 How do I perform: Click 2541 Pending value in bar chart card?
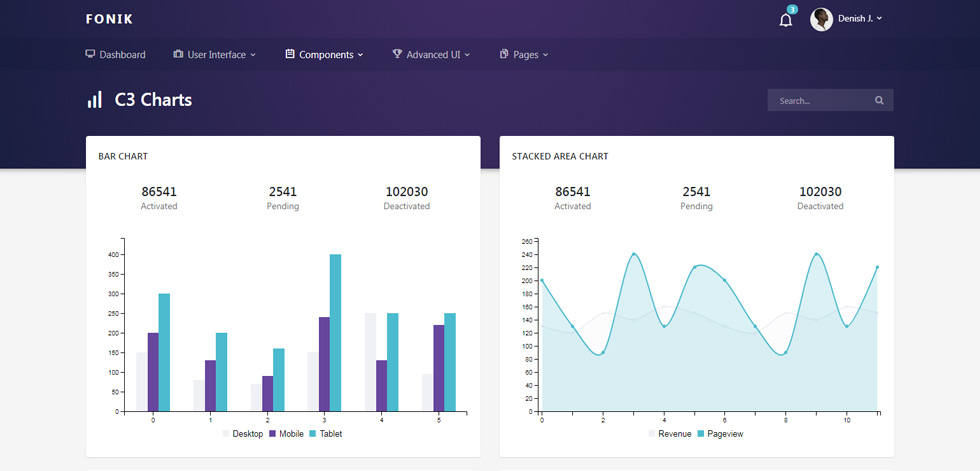click(x=282, y=192)
